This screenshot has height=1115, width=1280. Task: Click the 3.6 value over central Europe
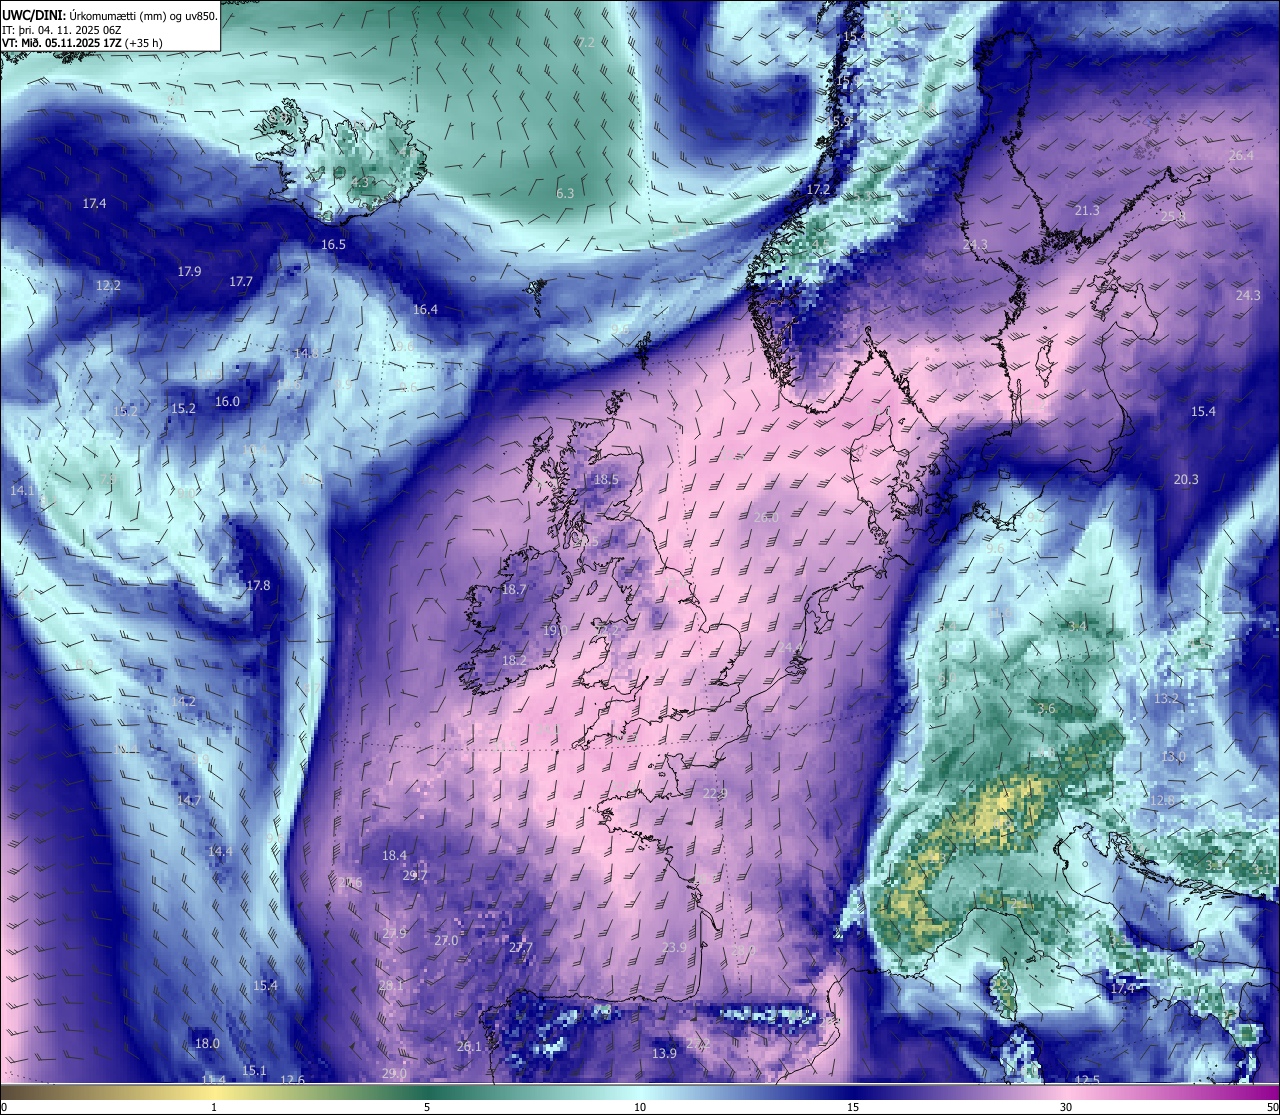pos(1046,708)
